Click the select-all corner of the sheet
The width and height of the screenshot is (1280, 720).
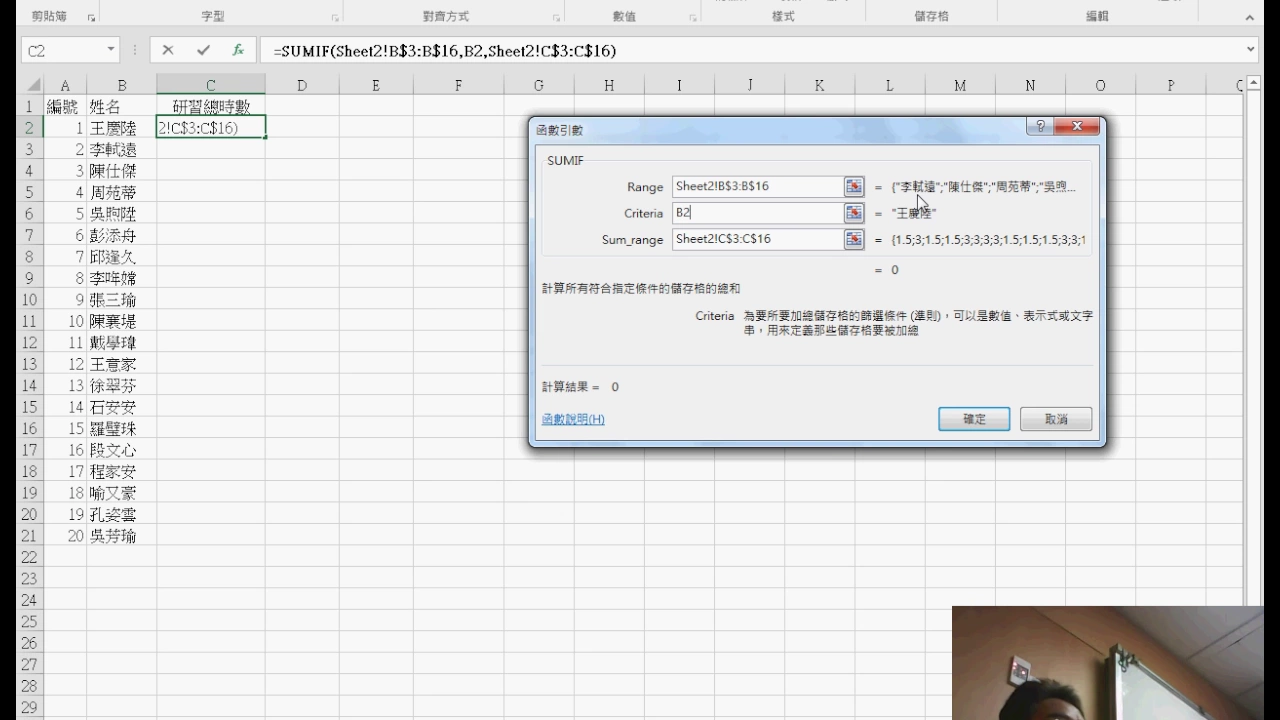31,86
